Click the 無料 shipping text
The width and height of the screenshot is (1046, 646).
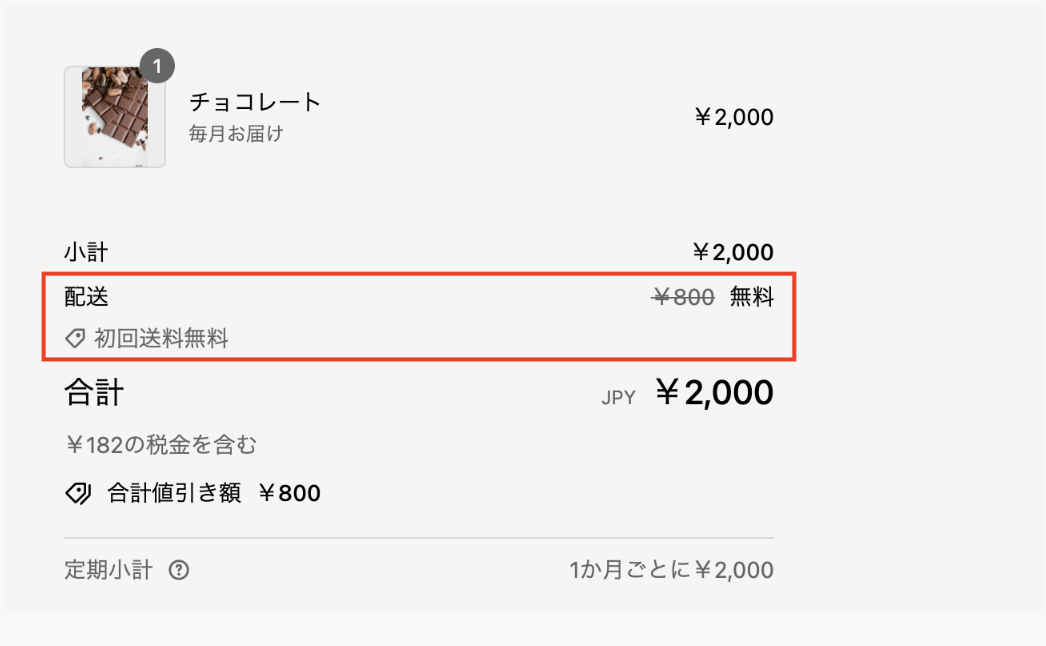click(x=751, y=297)
